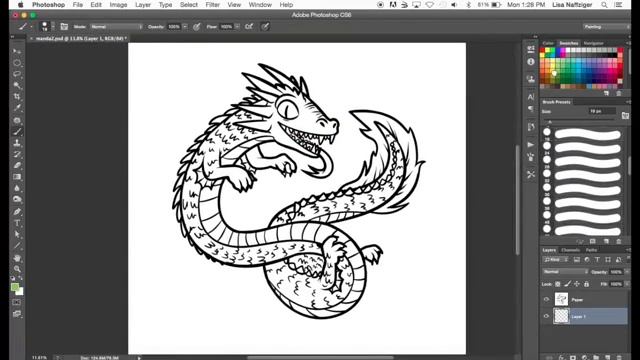The width and height of the screenshot is (640, 360).
Task: Switch to the Color tab
Action: click(548, 43)
